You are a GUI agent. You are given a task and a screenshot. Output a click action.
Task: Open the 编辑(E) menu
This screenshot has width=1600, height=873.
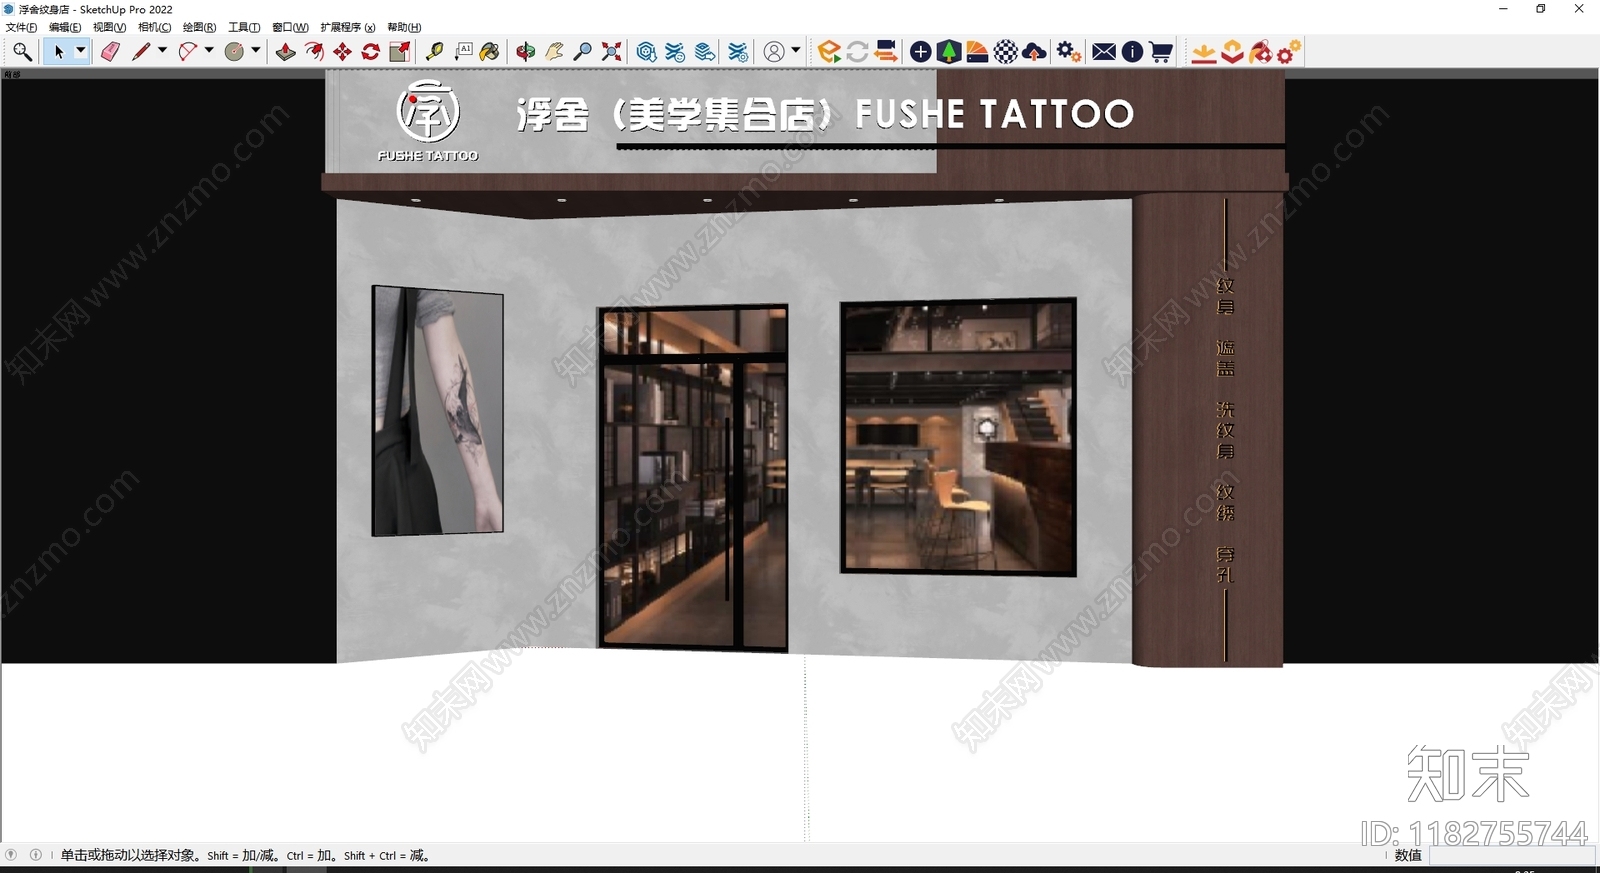tap(65, 27)
